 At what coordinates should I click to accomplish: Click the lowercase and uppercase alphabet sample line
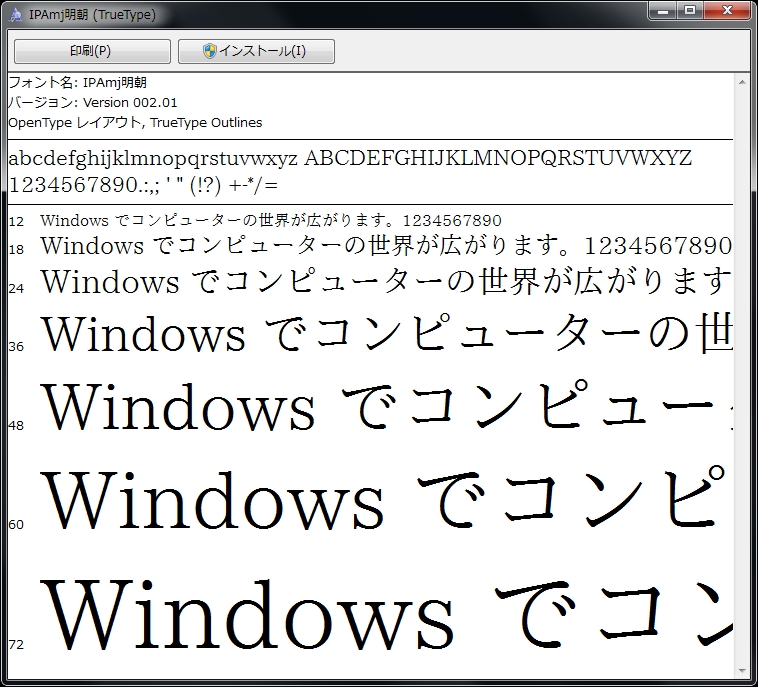(350, 159)
